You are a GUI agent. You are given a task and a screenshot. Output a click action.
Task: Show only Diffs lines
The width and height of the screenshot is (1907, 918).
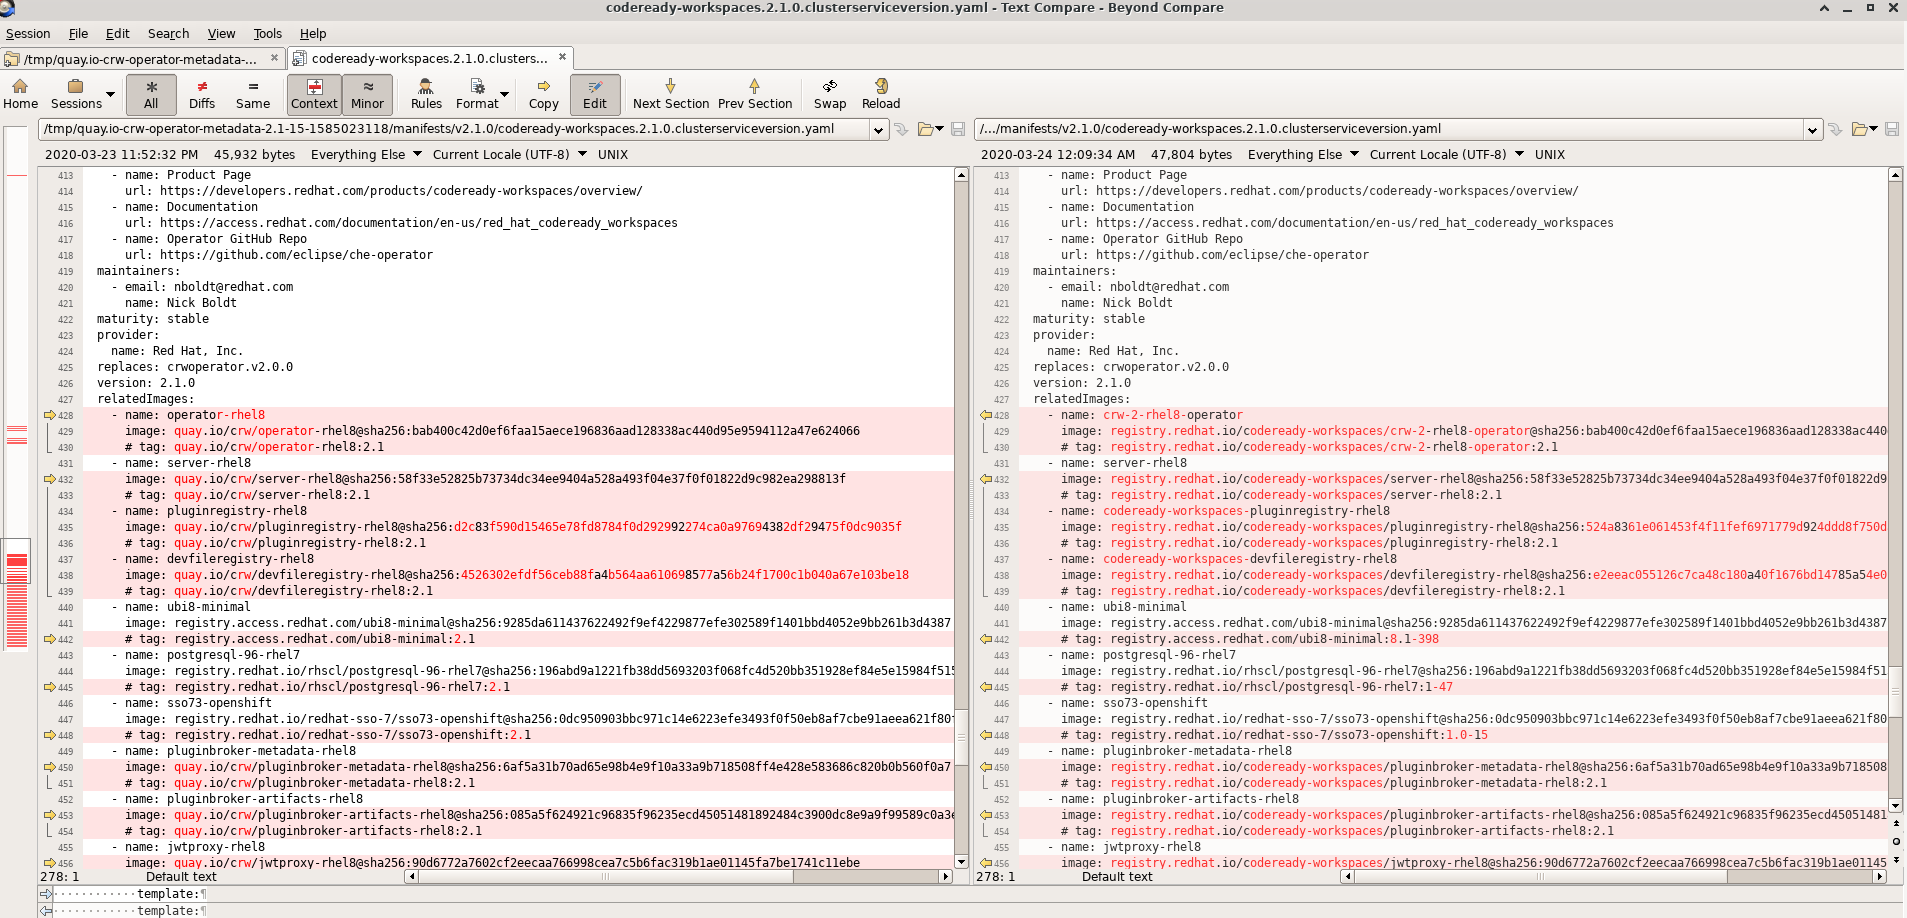pyautogui.click(x=202, y=94)
